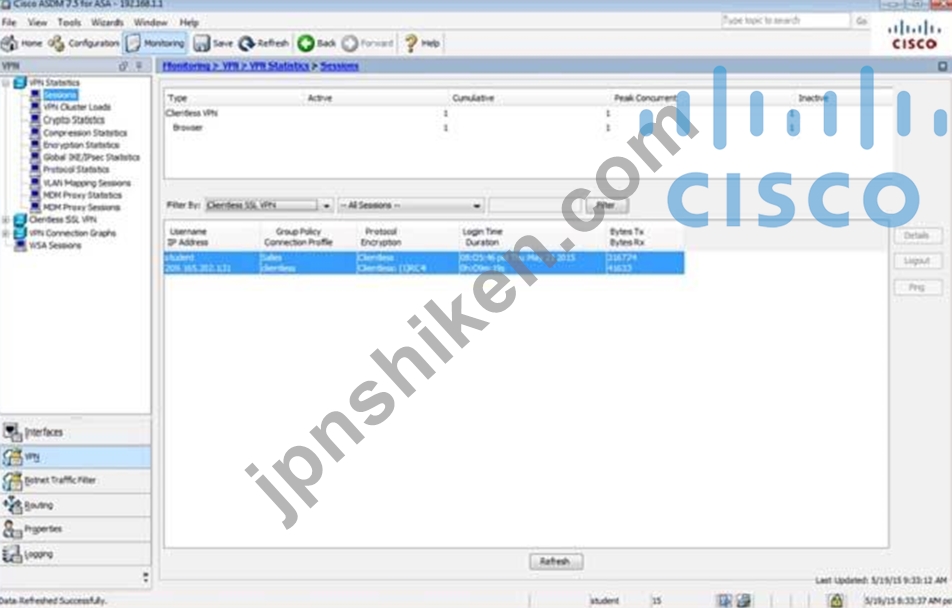Image resolution: width=952 pixels, height=608 pixels.
Task: Open Help with the question mark icon
Action: (411, 43)
